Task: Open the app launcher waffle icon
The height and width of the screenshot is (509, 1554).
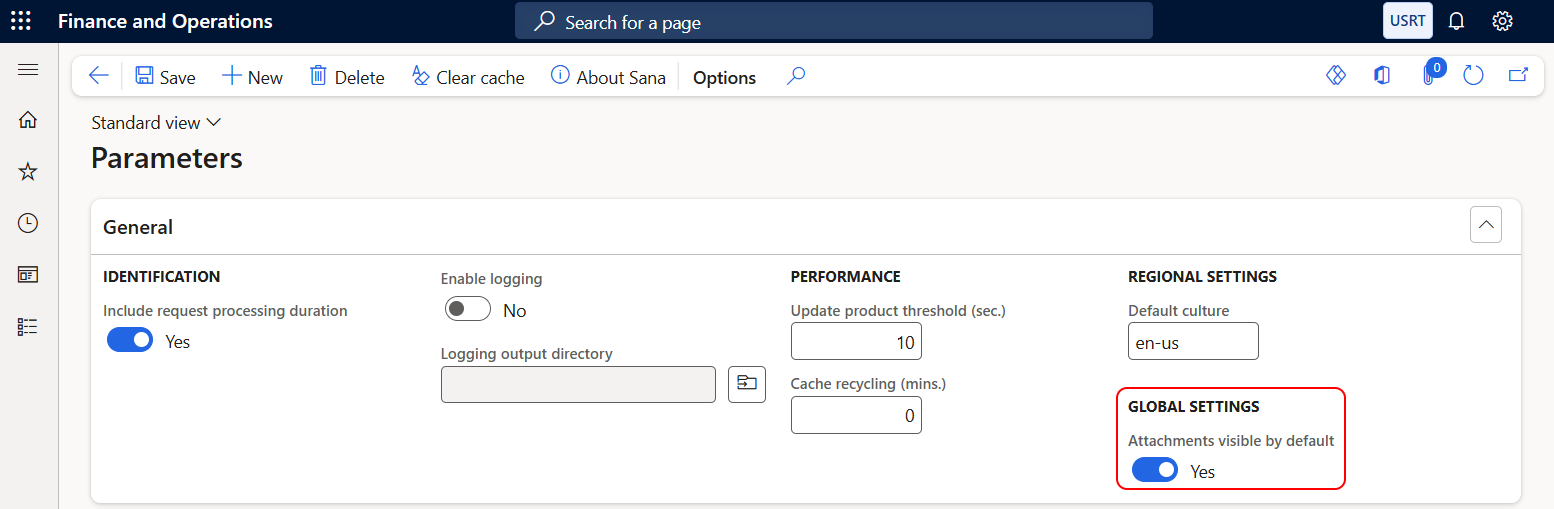Action: pyautogui.click(x=20, y=21)
